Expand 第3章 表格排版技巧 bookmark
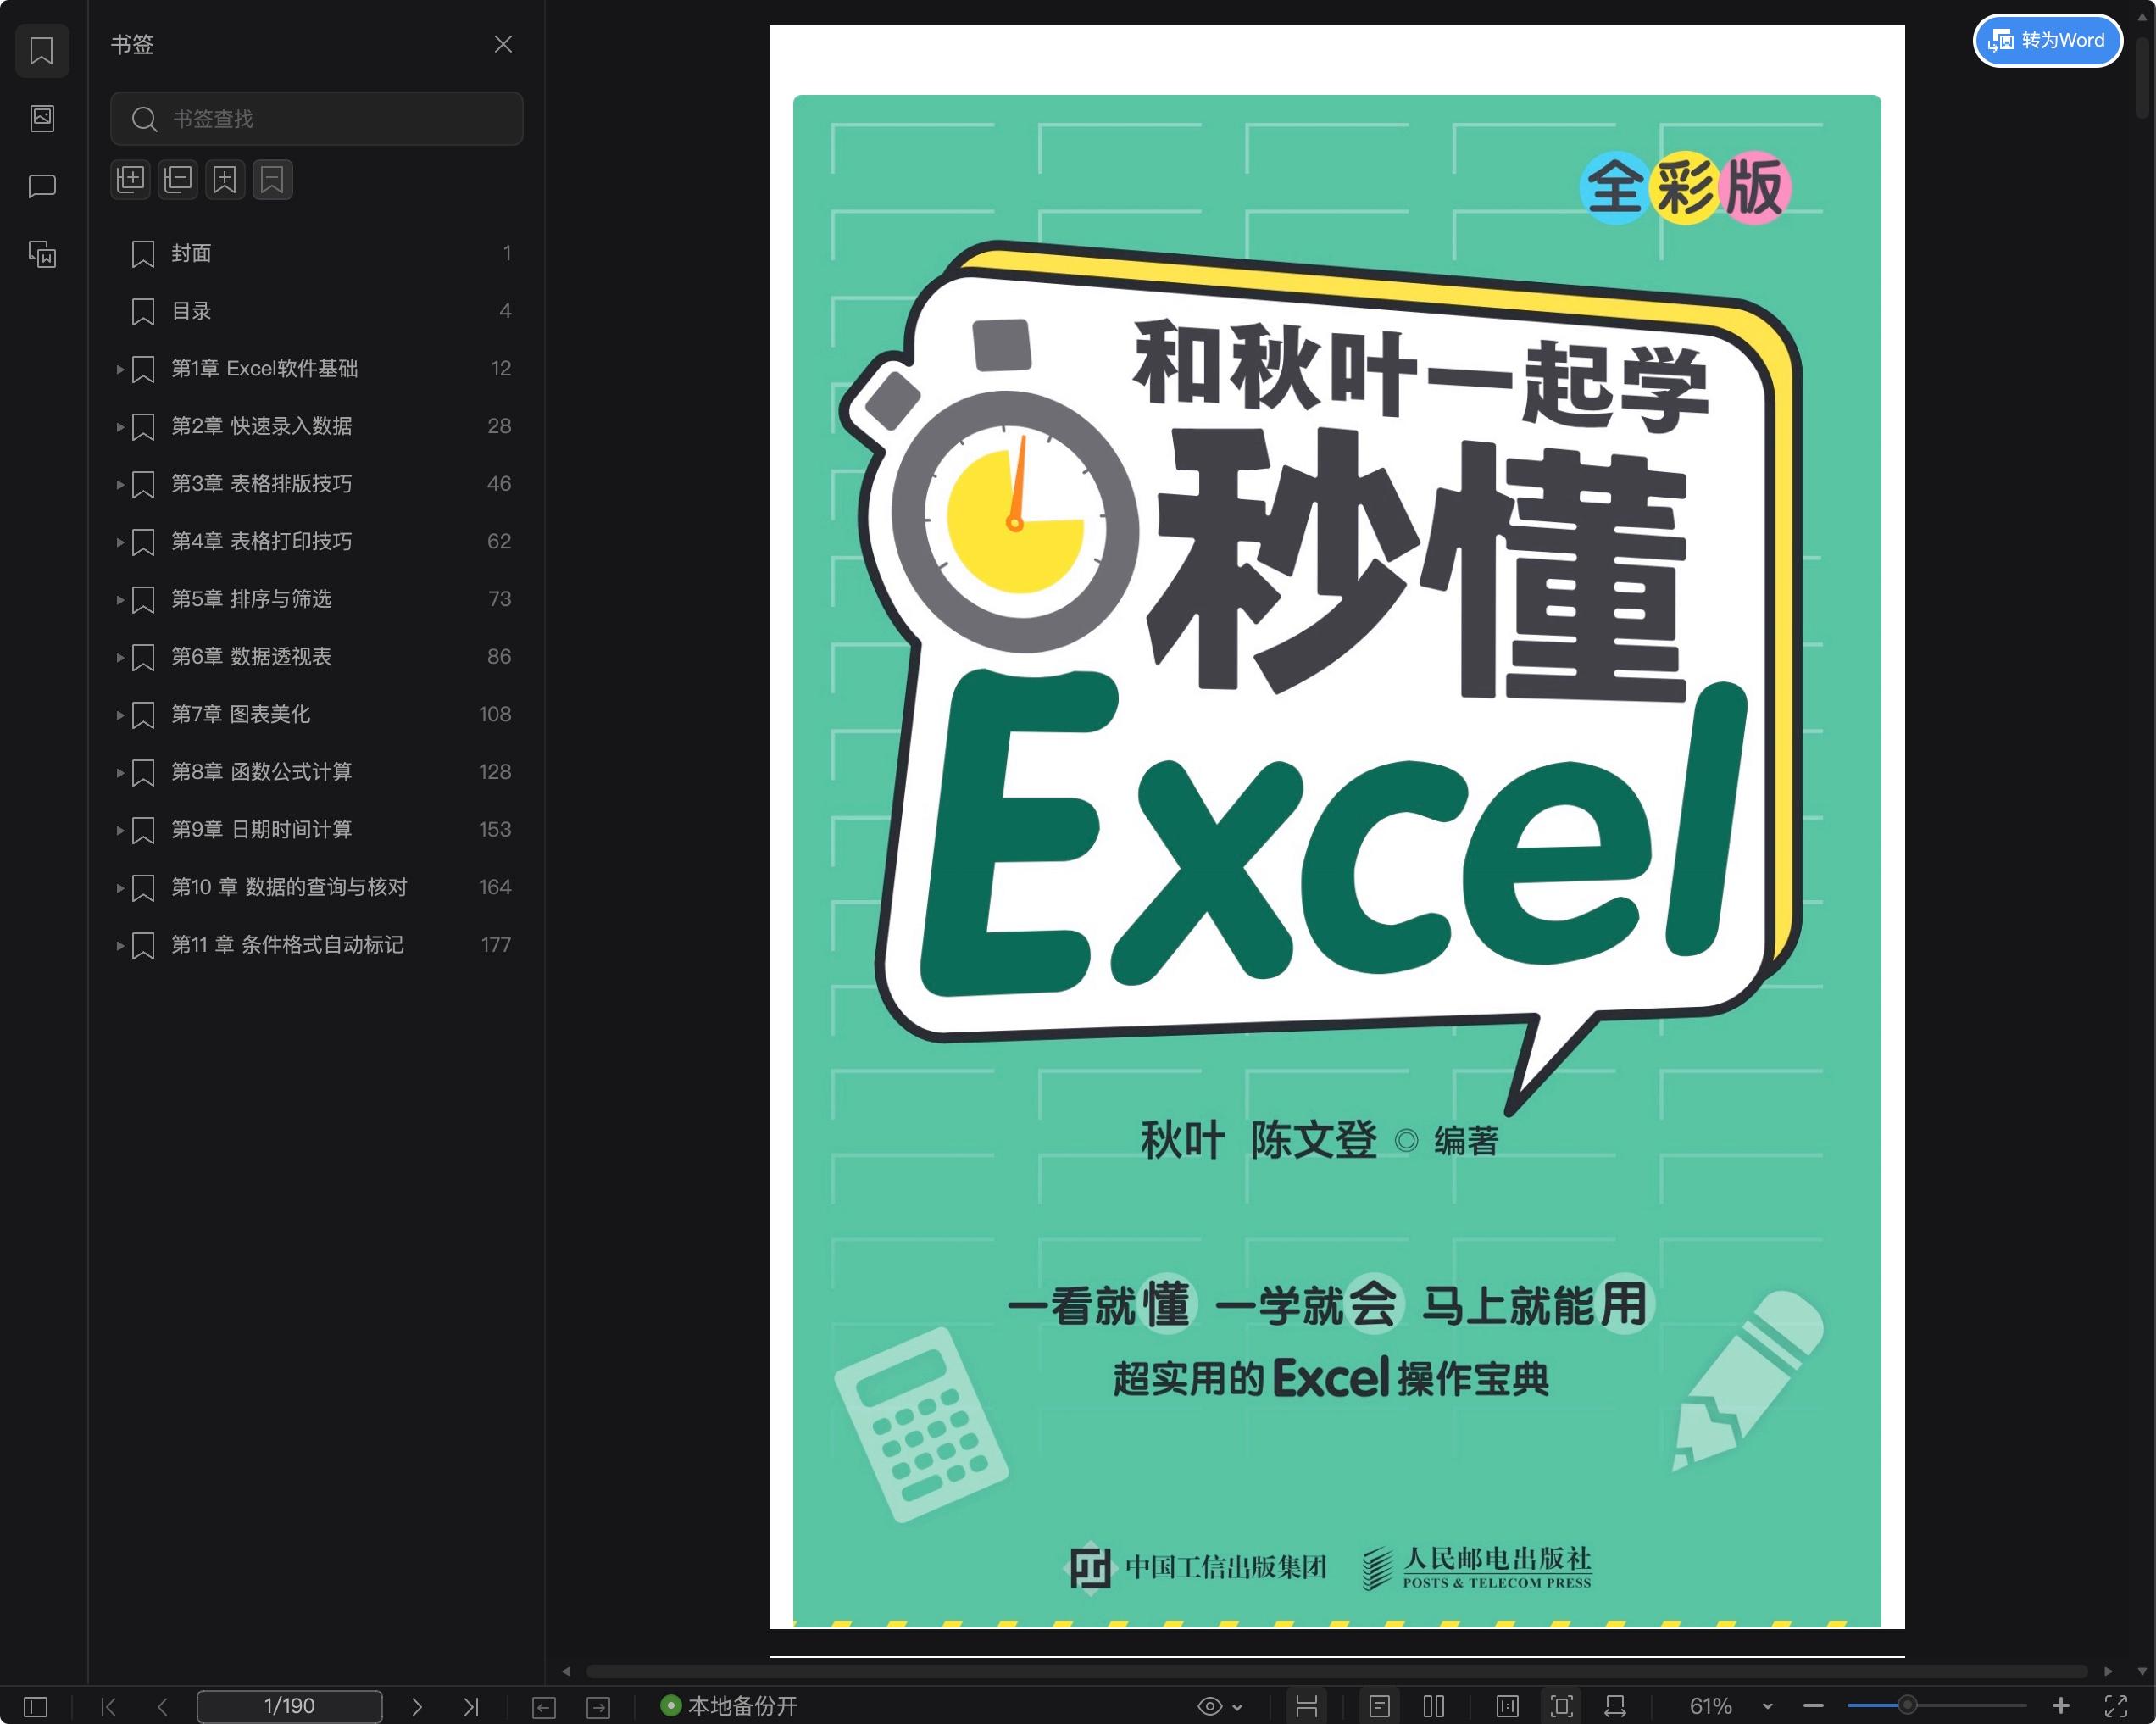Viewport: 2156px width, 1724px height. tap(120, 484)
